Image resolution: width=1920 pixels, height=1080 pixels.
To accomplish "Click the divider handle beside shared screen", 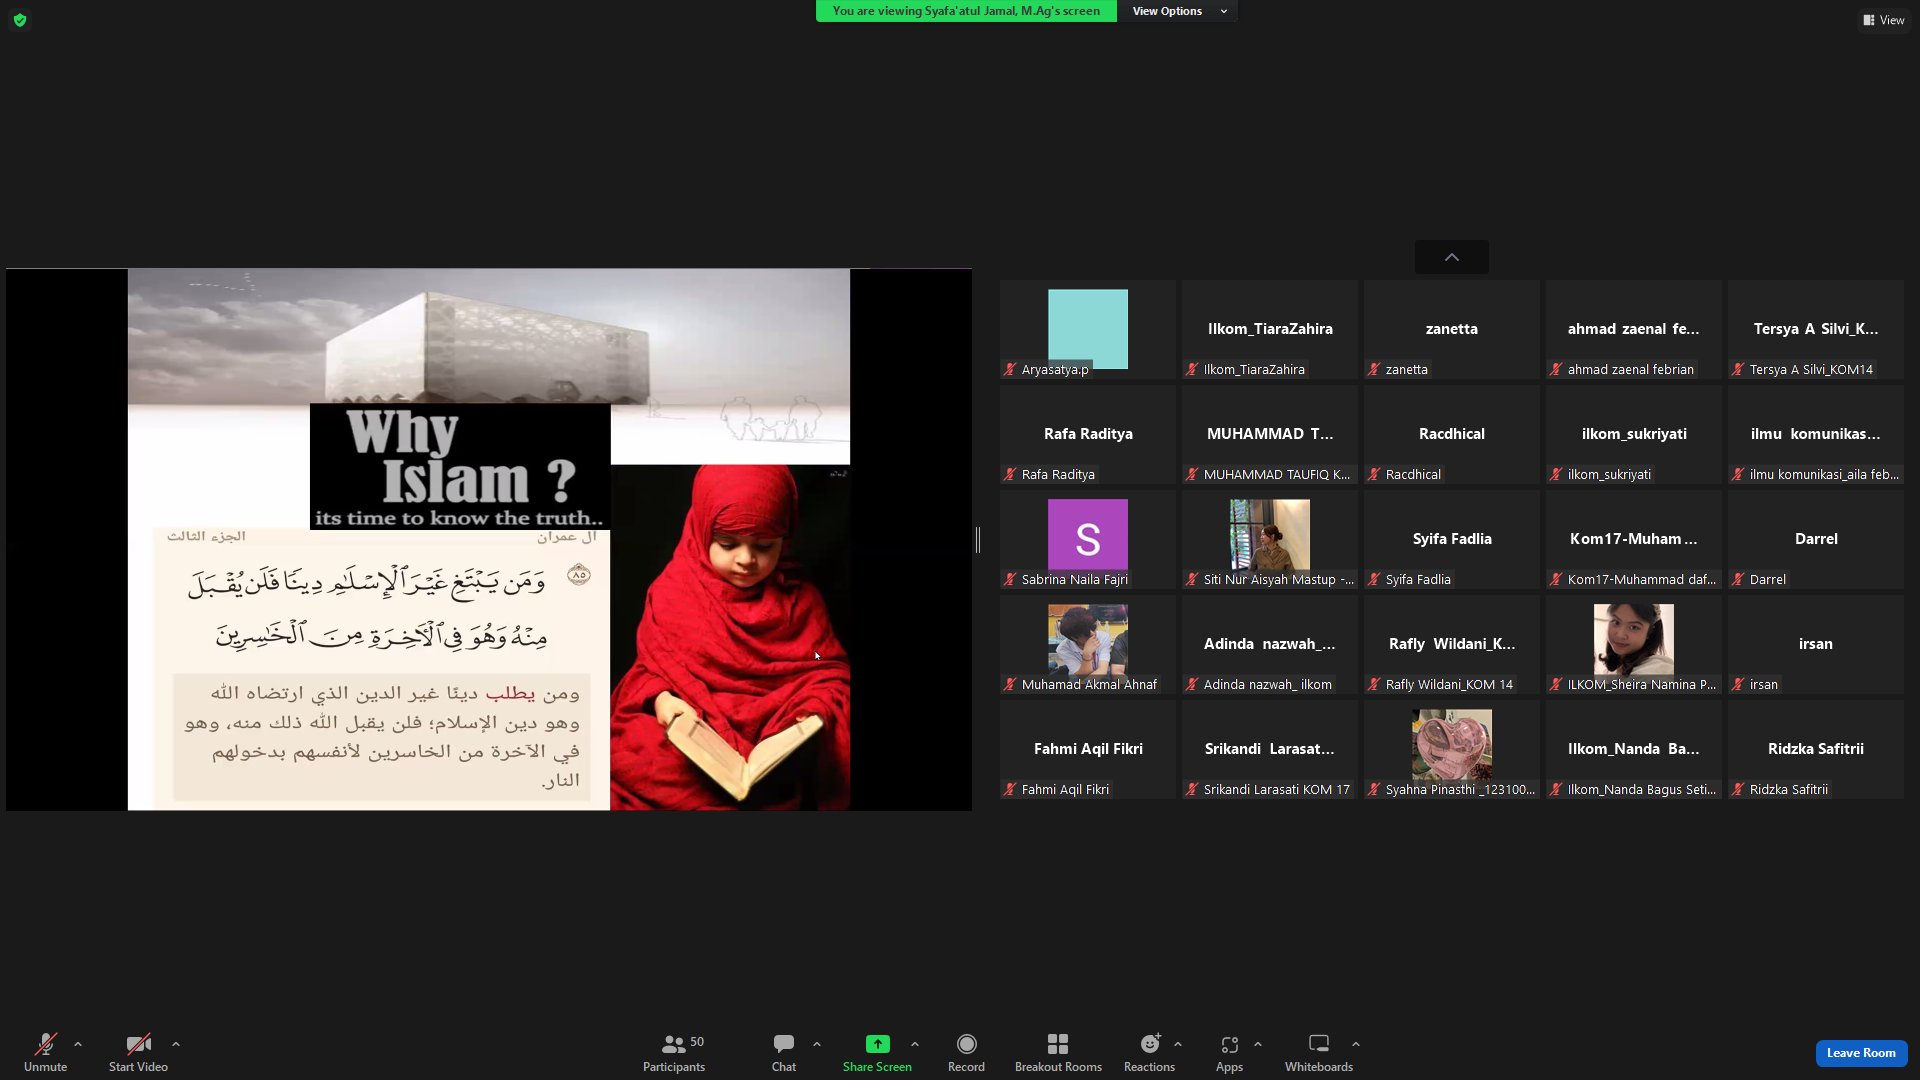I will 978,539.
